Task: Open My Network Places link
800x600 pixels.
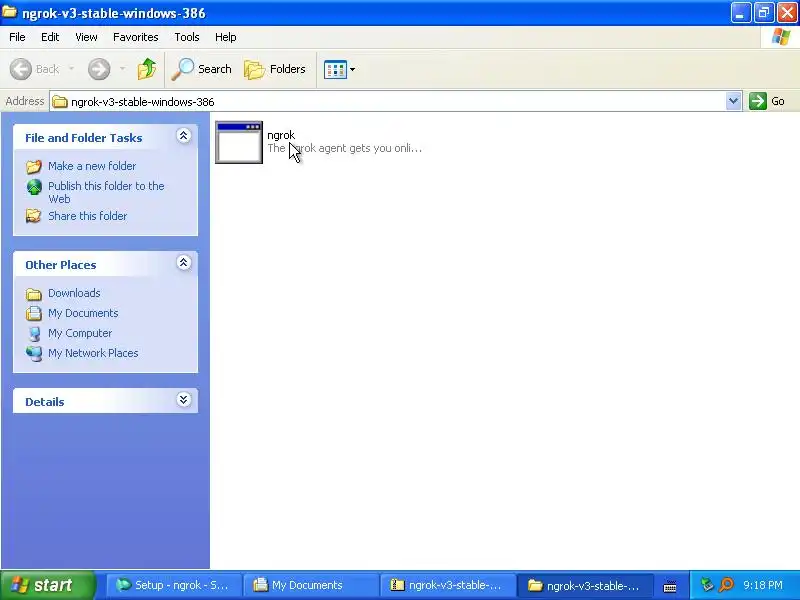Action: (x=93, y=353)
